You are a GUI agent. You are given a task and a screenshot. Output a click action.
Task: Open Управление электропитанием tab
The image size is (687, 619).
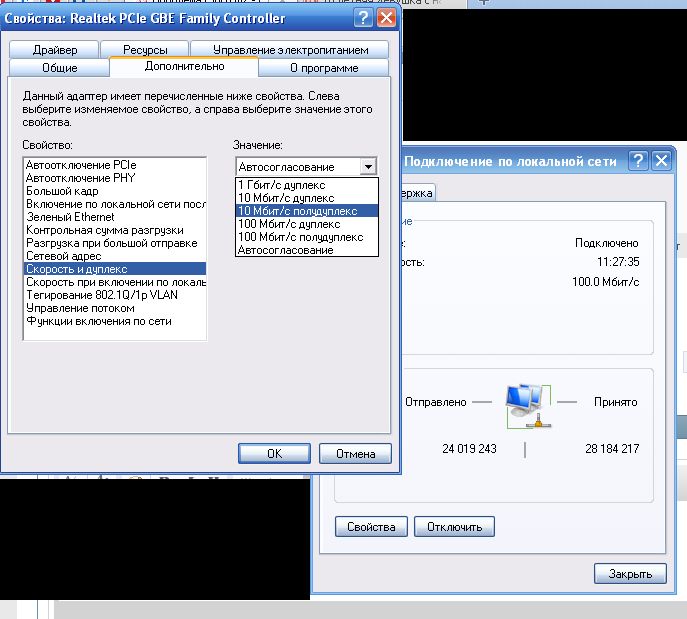(290, 50)
